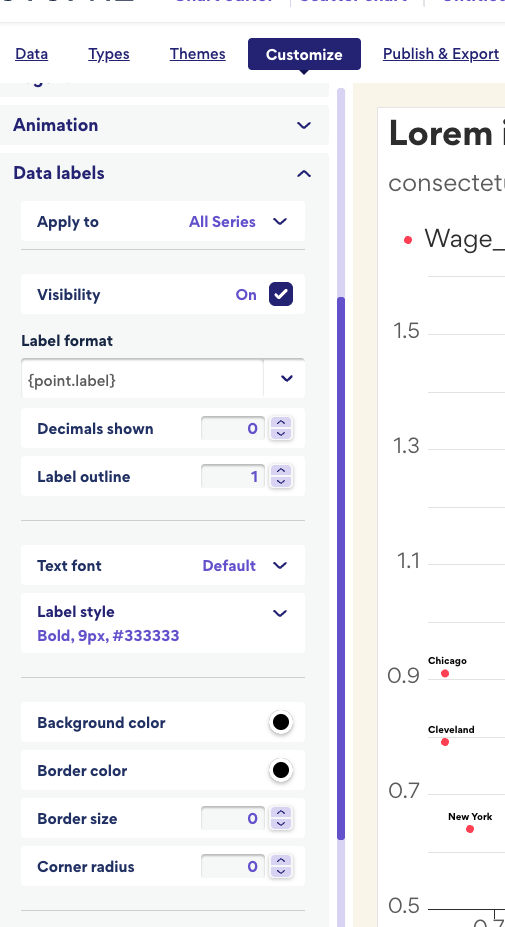Open the Apply to All Series dropdown
The height and width of the screenshot is (927, 505).
point(163,221)
